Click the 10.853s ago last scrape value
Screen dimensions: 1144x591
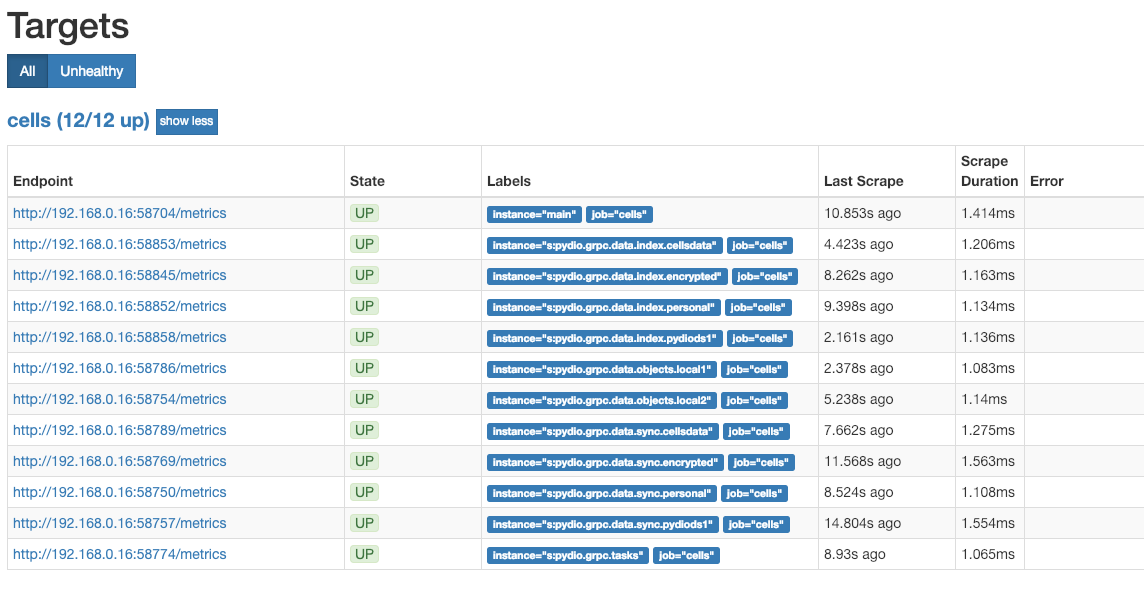pos(862,213)
